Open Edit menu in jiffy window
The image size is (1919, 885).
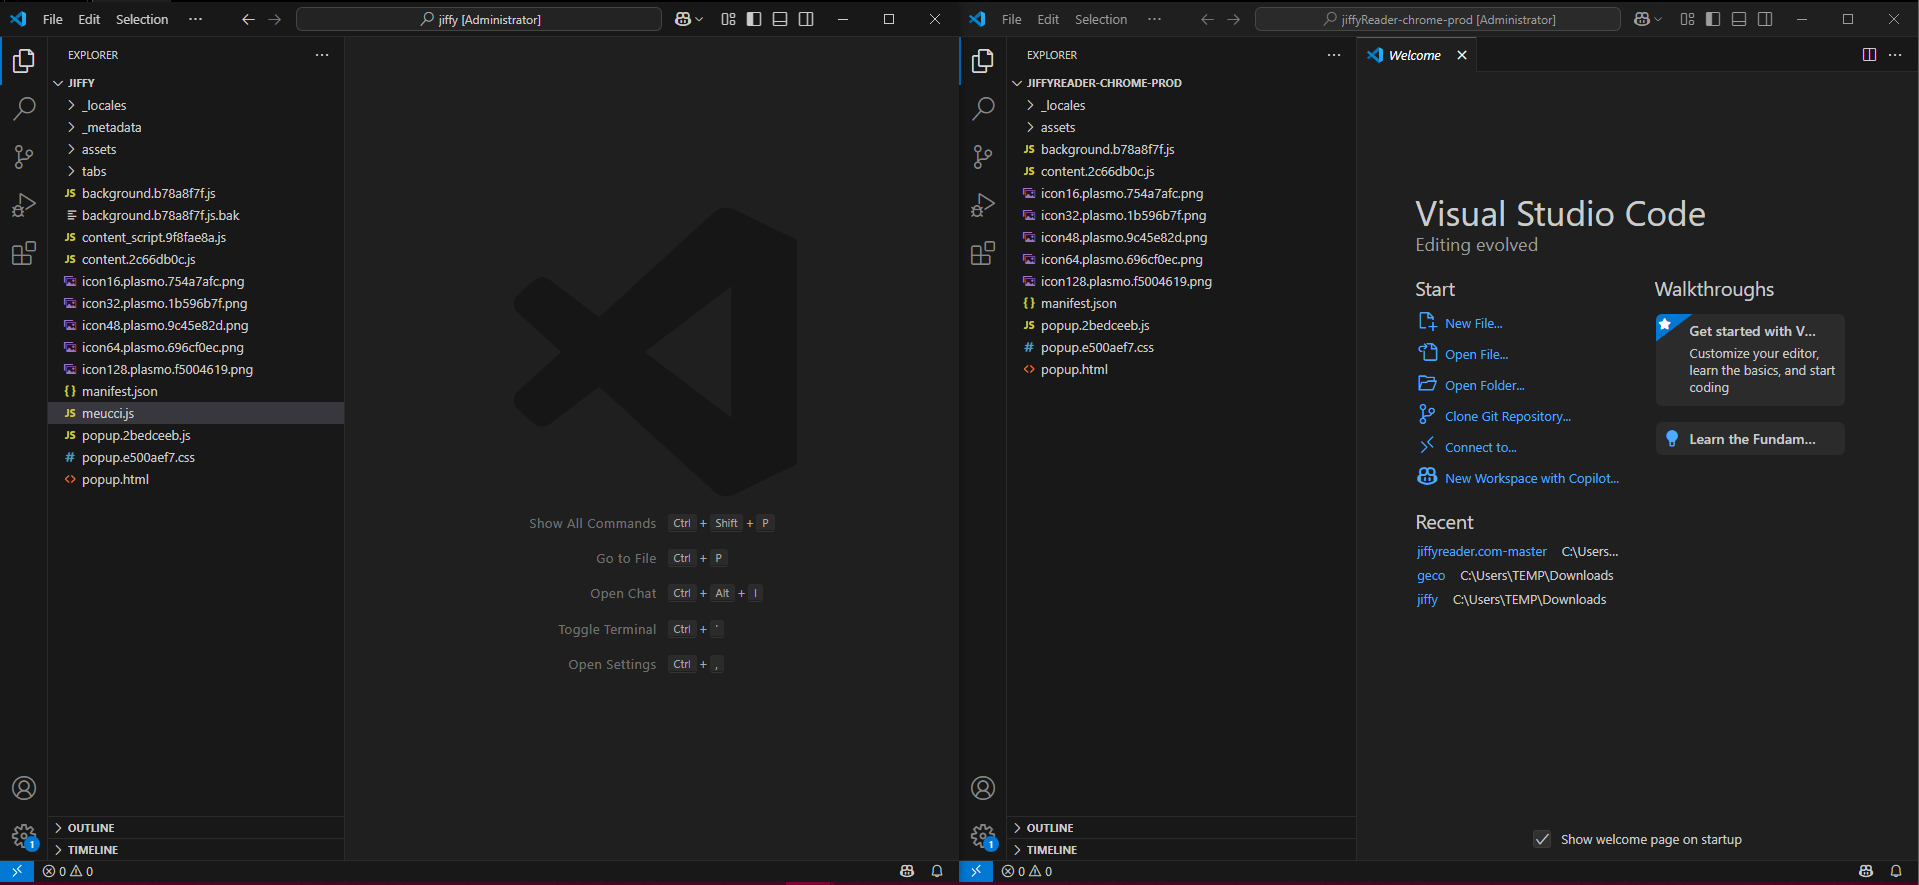[x=89, y=19]
